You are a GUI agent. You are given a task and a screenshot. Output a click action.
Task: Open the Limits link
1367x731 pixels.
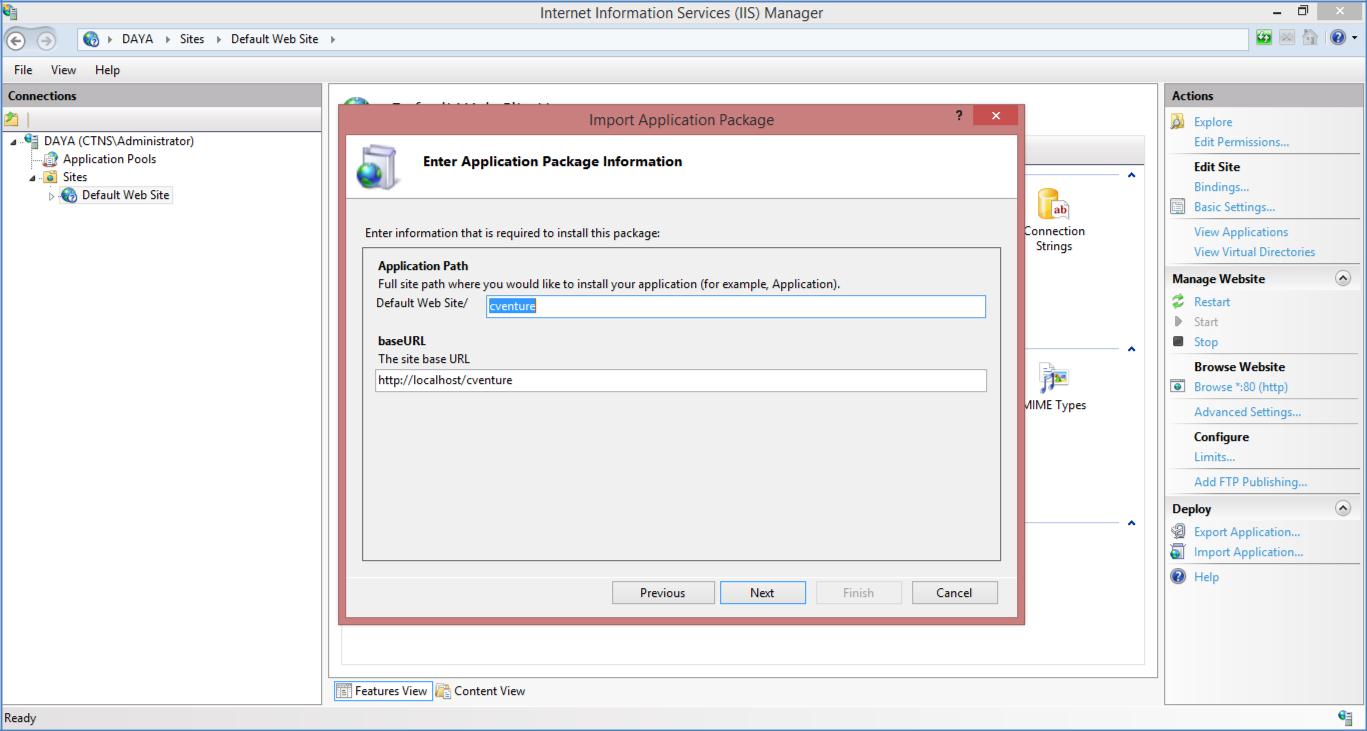point(1214,457)
